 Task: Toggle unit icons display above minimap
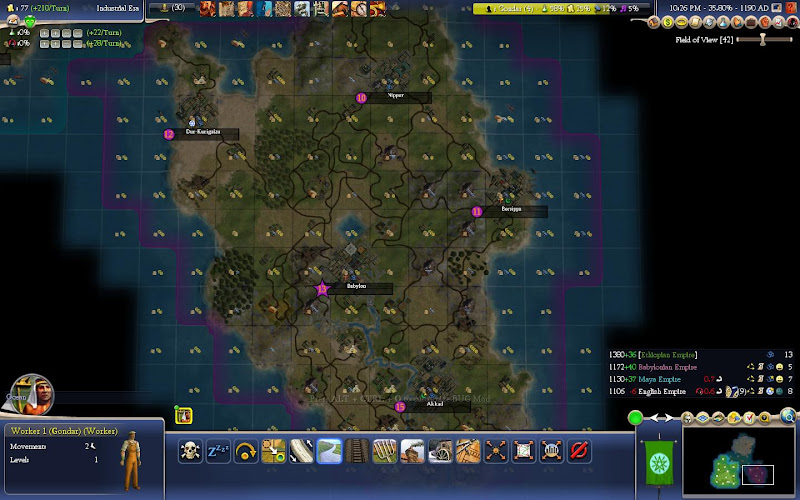[x=687, y=418]
